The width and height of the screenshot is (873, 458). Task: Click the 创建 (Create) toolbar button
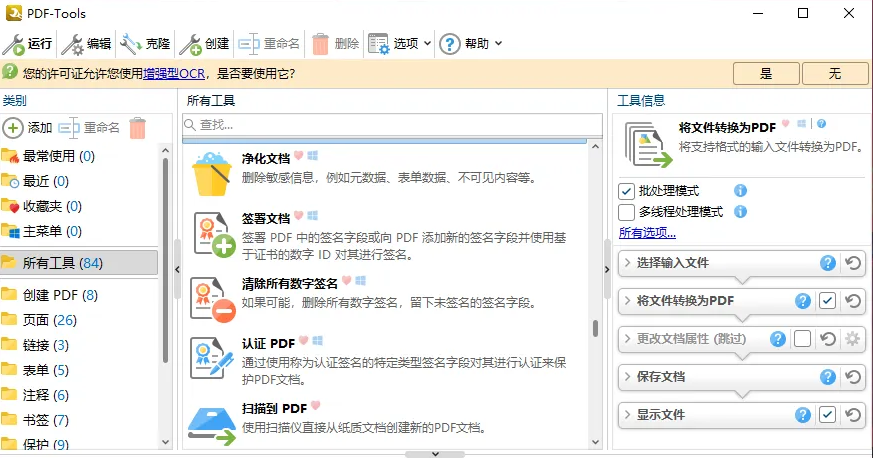coord(204,44)
